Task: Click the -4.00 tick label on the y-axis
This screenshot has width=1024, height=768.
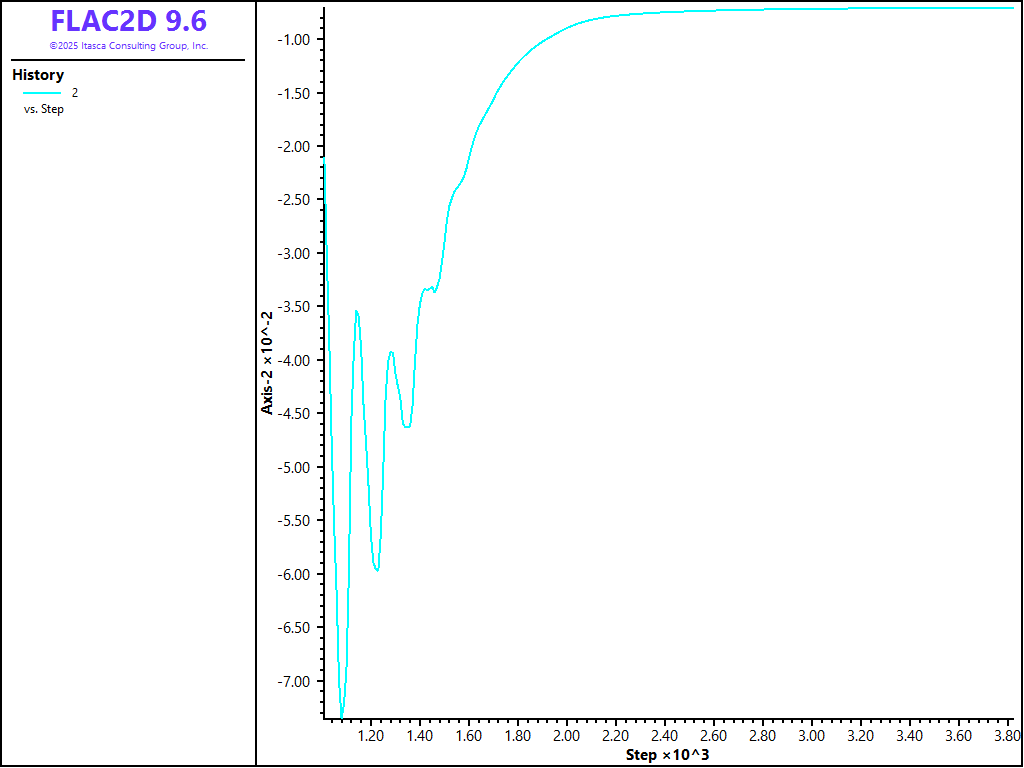Action: click(298, 360)
